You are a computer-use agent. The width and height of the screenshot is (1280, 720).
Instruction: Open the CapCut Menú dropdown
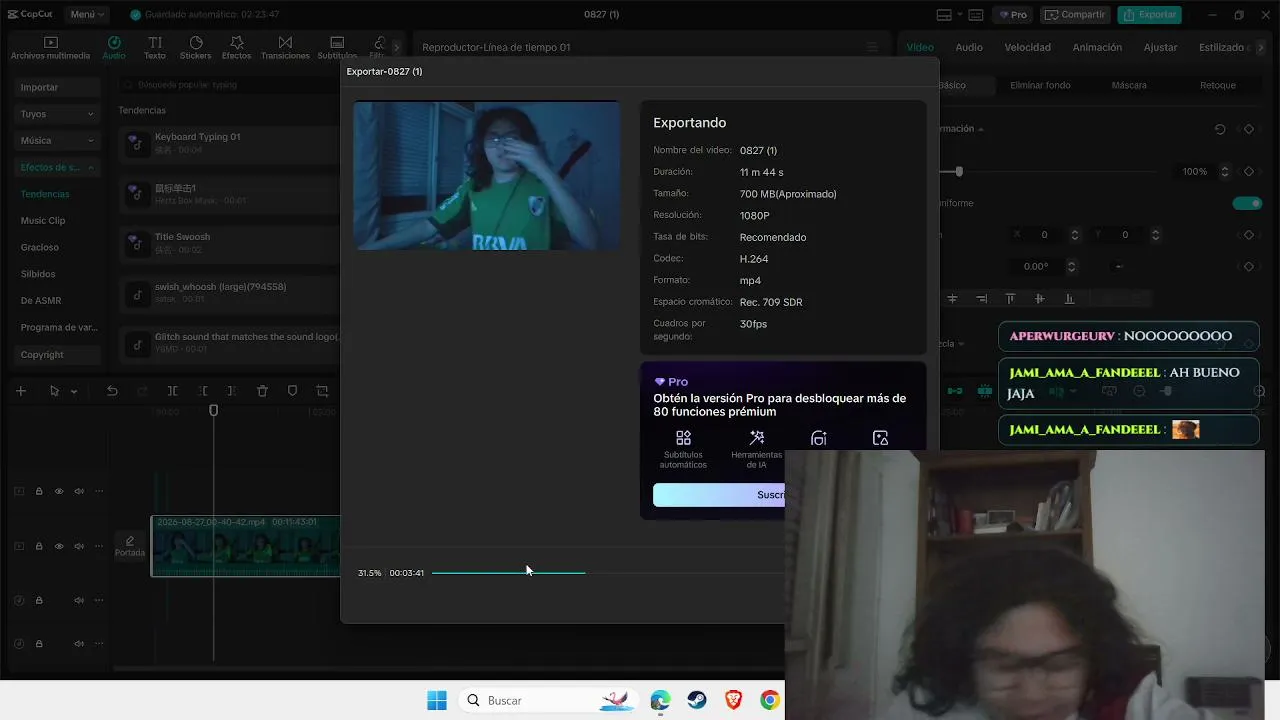pos(88,15)
